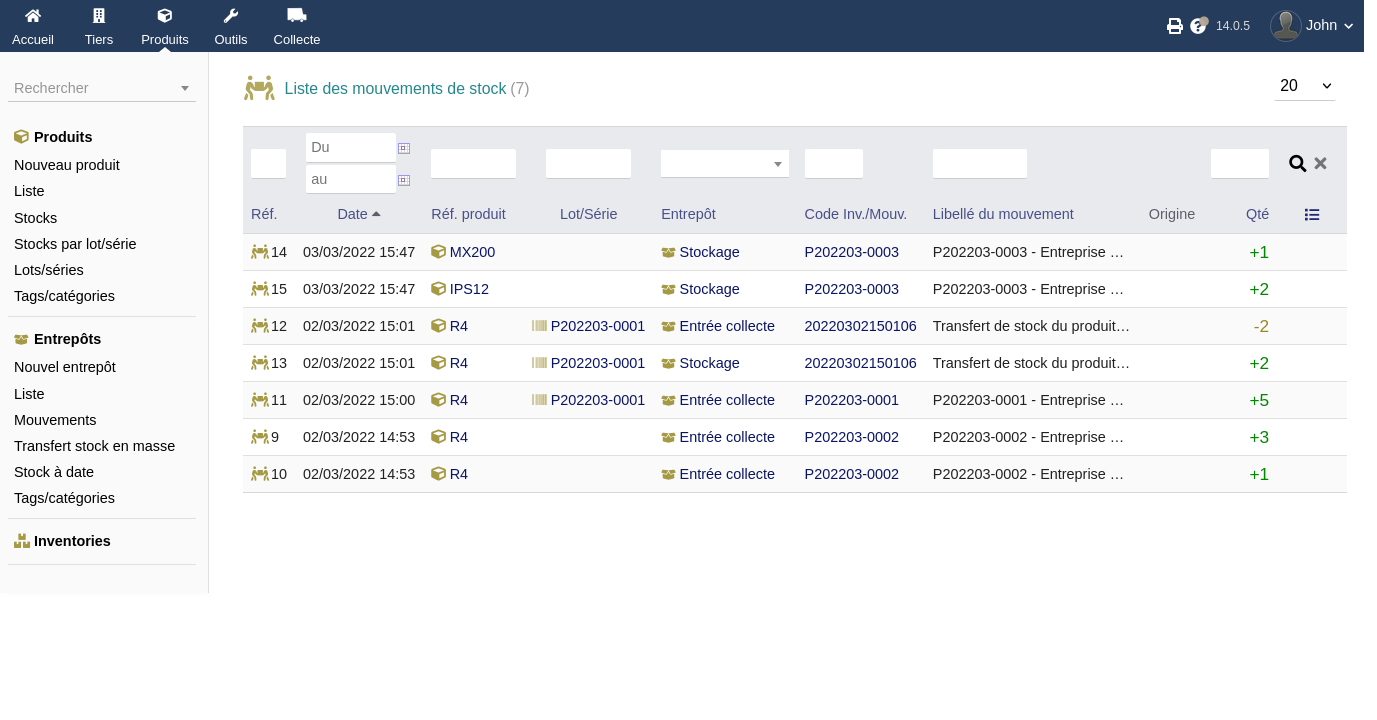The image size is (1377, 720).
Task: Click the au end date field
Action: click(351, 179)
